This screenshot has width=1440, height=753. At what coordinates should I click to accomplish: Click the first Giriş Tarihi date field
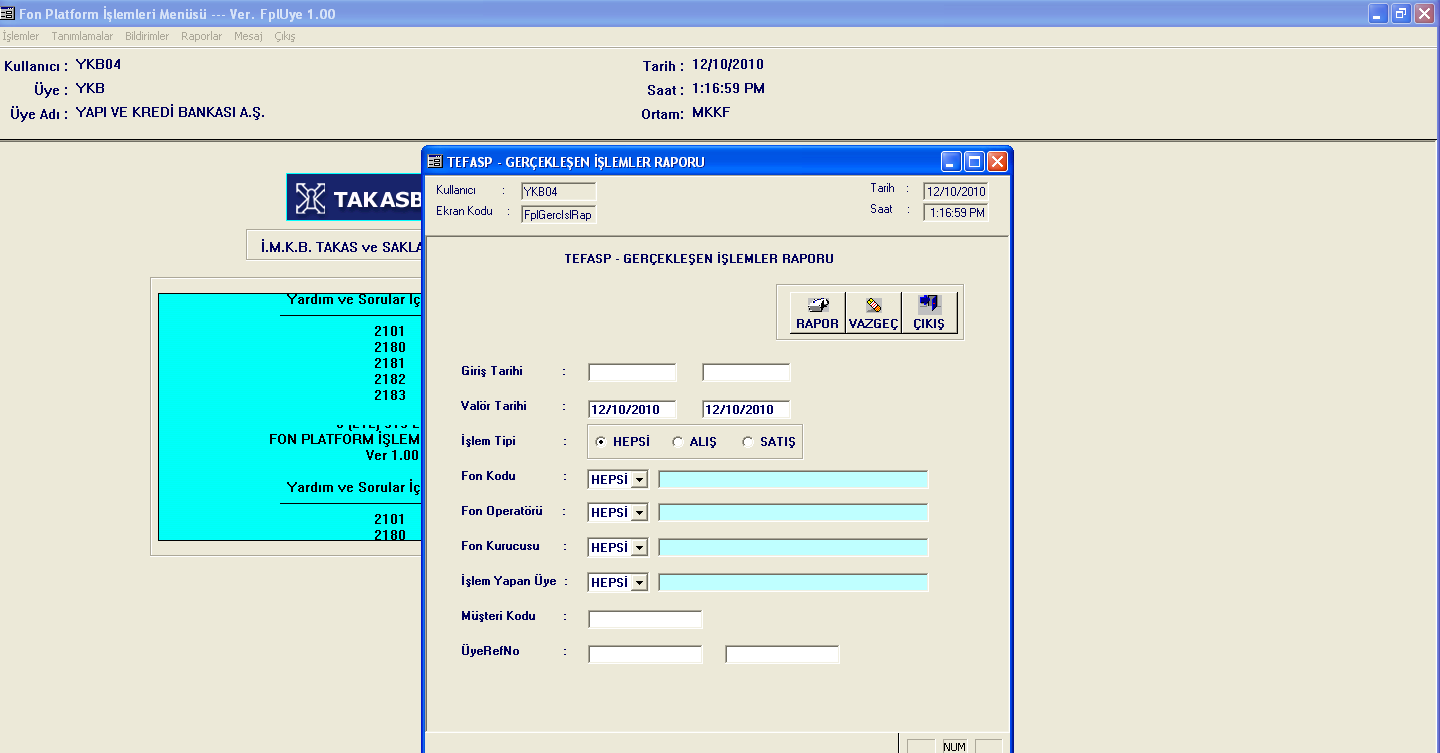coord(633,373)
